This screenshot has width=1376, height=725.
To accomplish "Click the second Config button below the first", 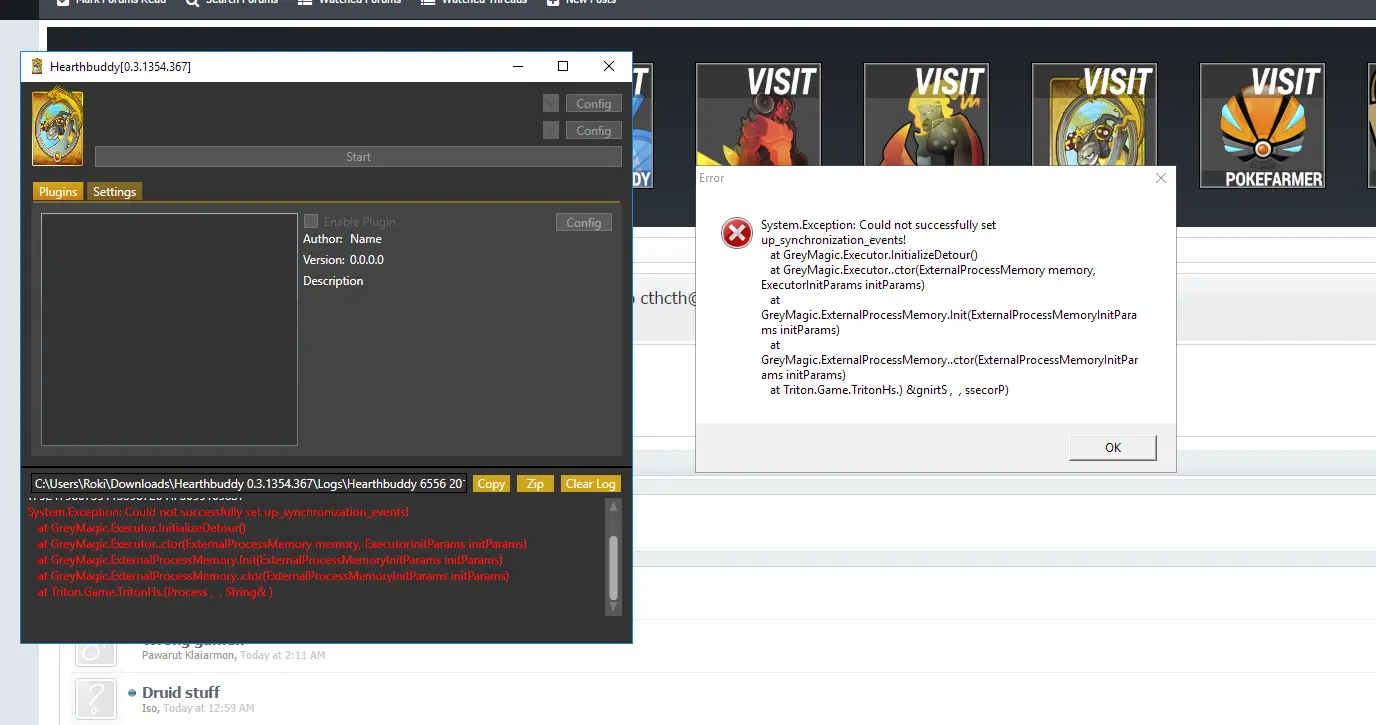I will [x=593, y=130].
